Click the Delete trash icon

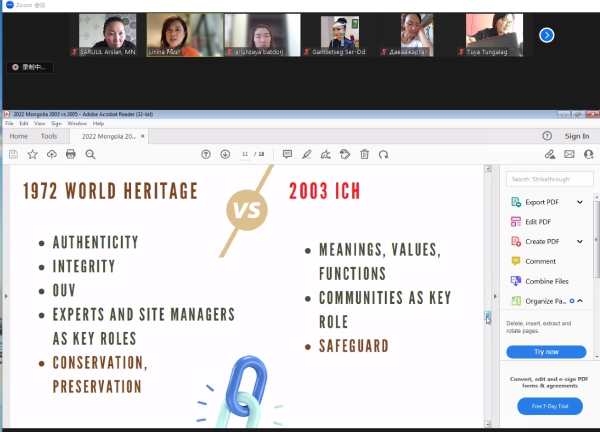365,154
